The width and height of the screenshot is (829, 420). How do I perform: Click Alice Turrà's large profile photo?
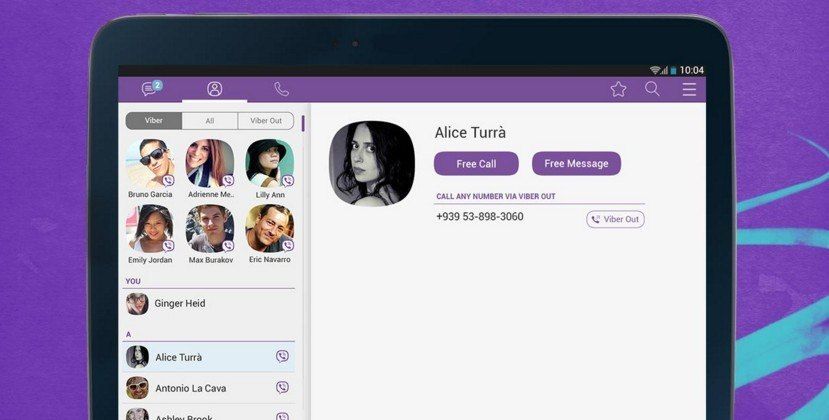pyautogui.click(x=372, y=163)
